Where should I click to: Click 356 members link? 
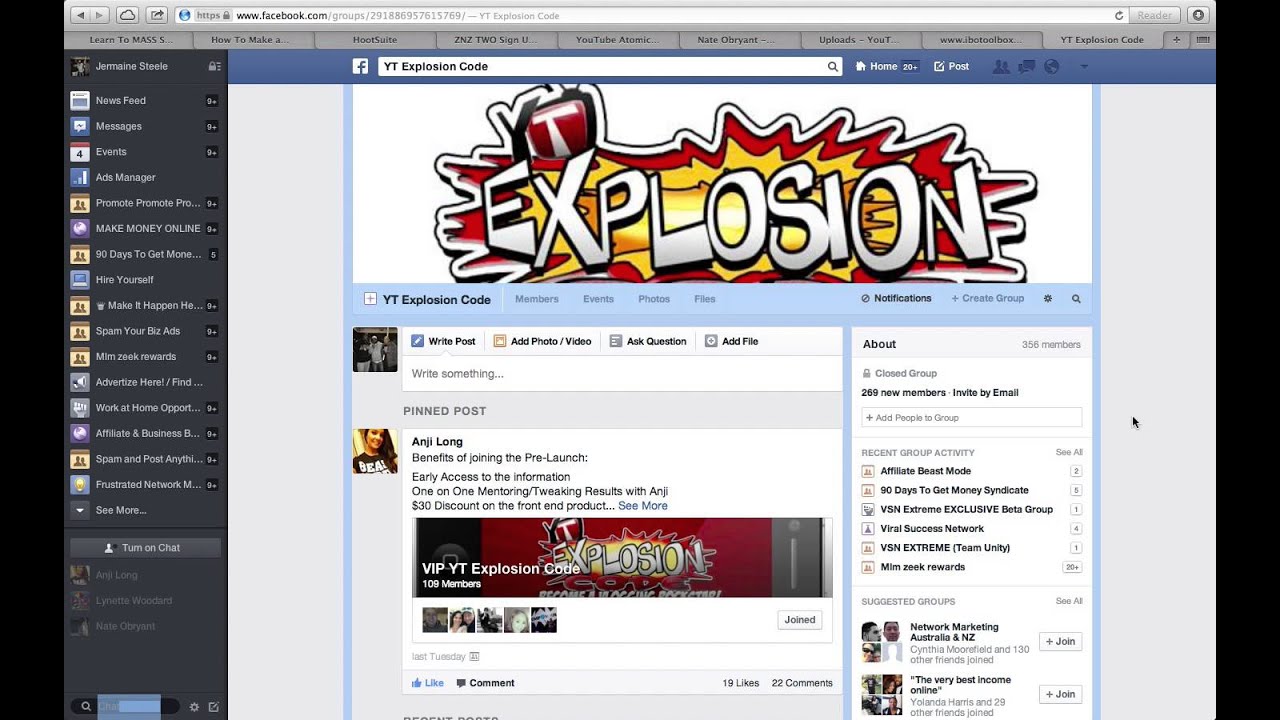tap(1051, 344)
